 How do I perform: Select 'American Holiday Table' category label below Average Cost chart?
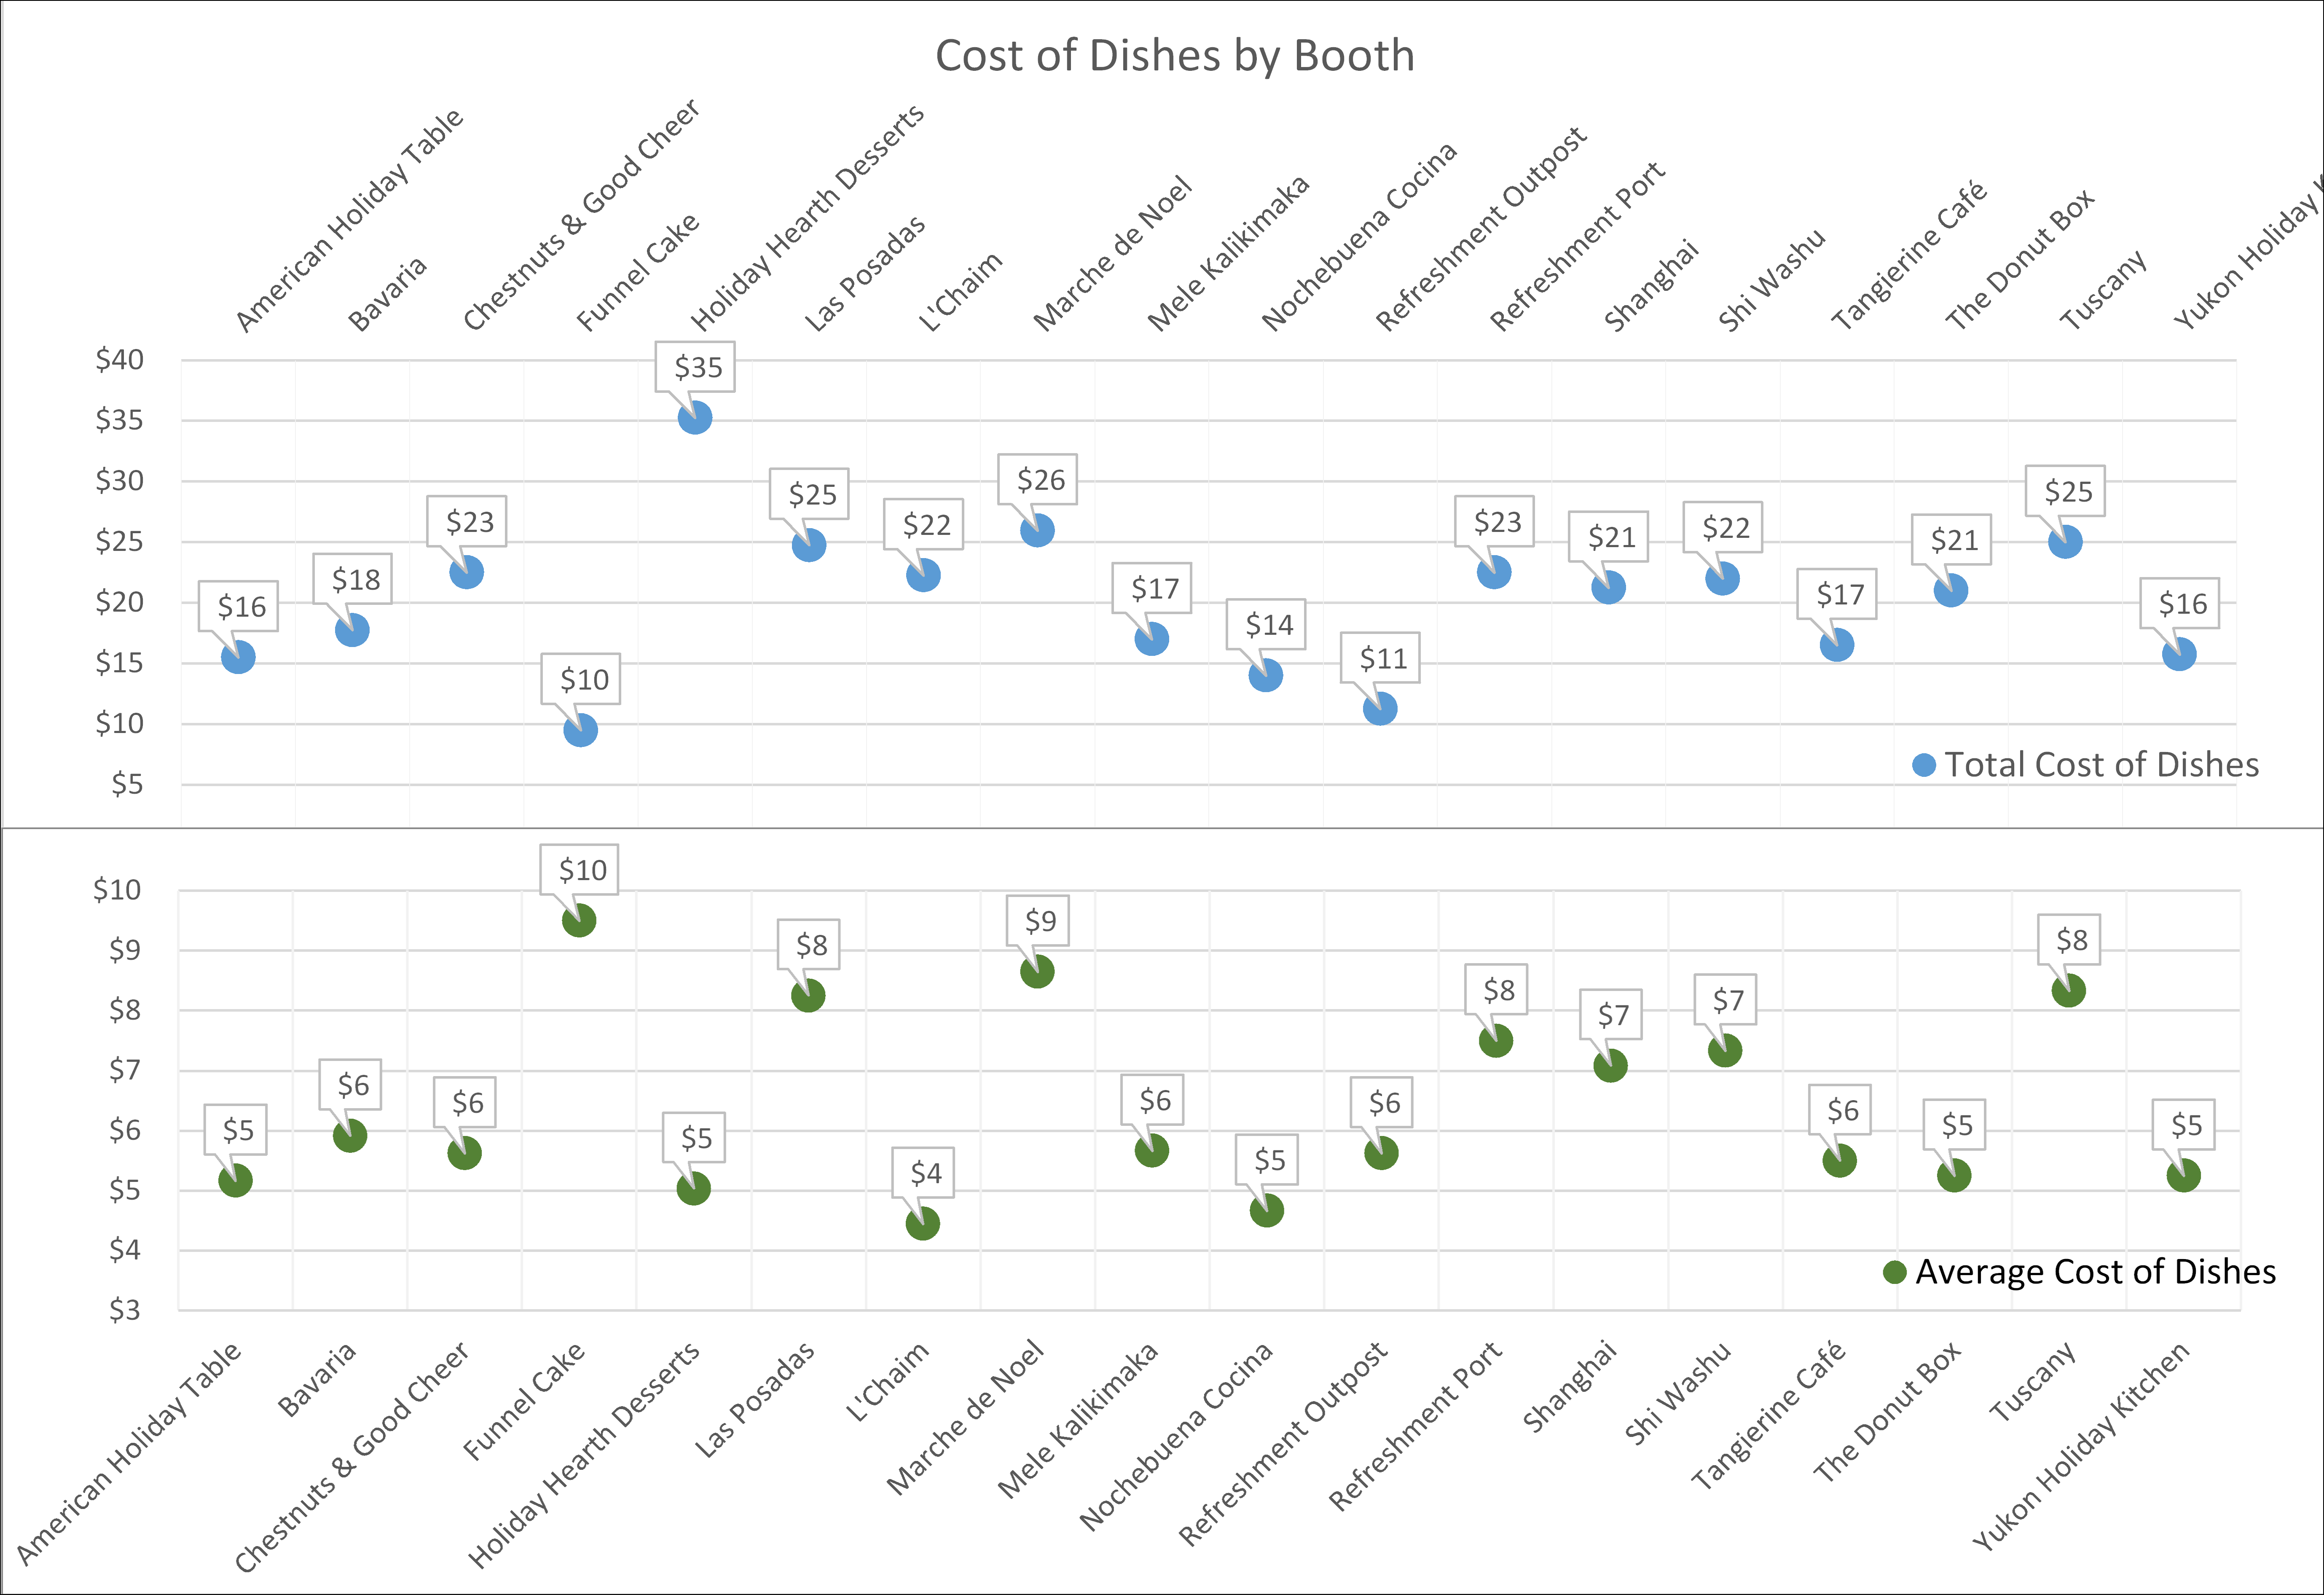click(x=129, y=1452)
